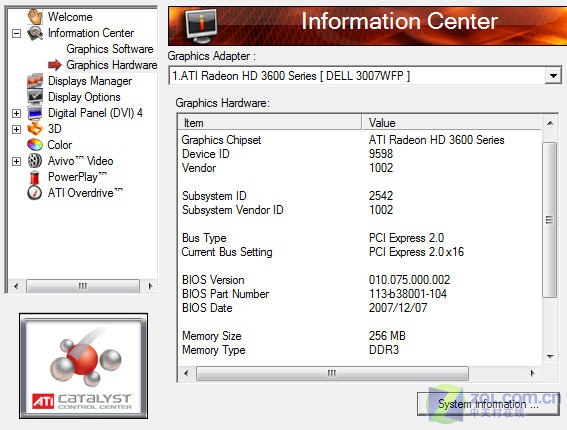Expand the Avivo Video tree node
The image size is (567, 430).
pyautogui.click(x=16, y=161)
